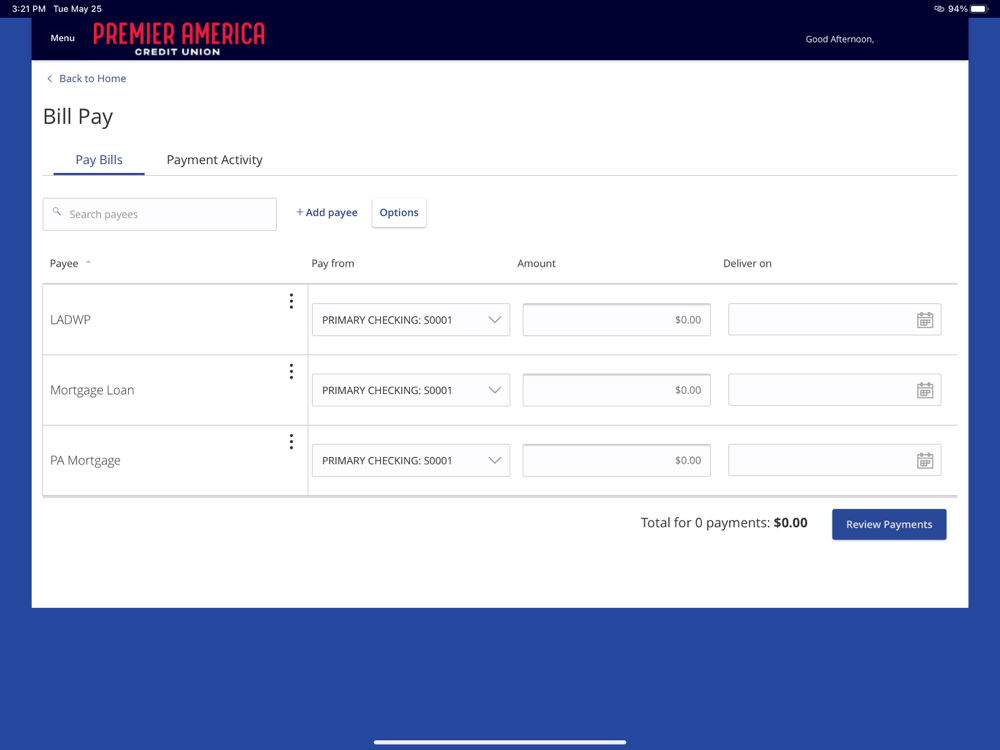The height and width of the screenshot is (750, 1000).
Task: Open the three-dot menu for PA Mortgage
Action: point(291,441)
